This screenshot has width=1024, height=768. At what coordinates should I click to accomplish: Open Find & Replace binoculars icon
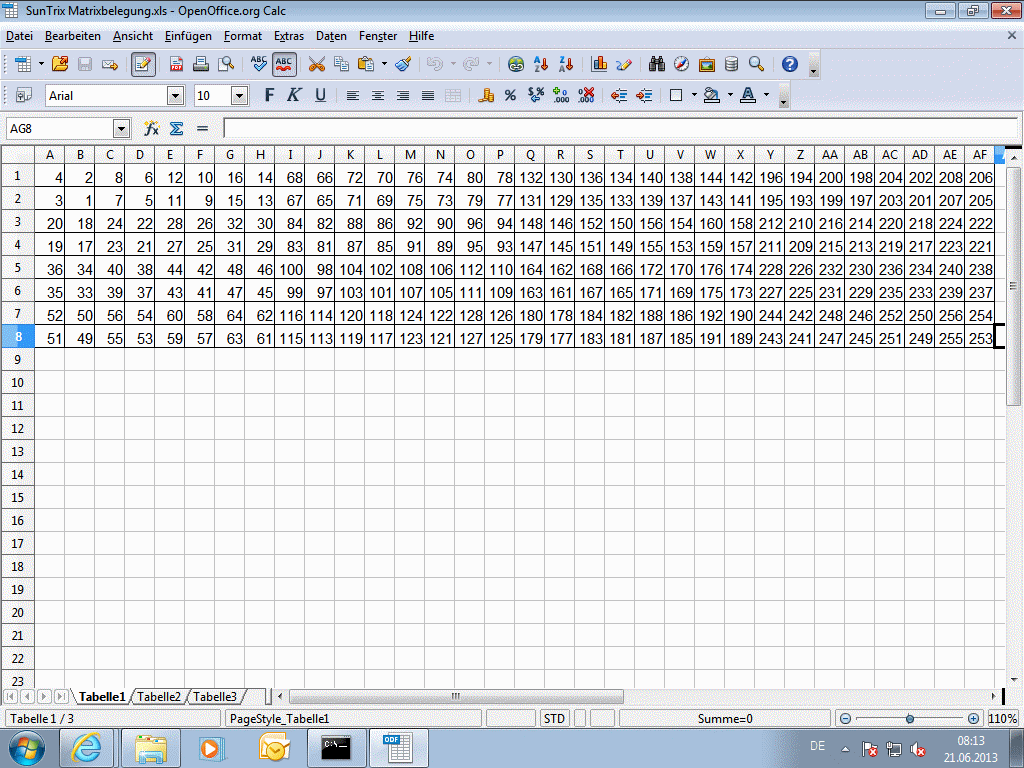click(x=656, y=64)
